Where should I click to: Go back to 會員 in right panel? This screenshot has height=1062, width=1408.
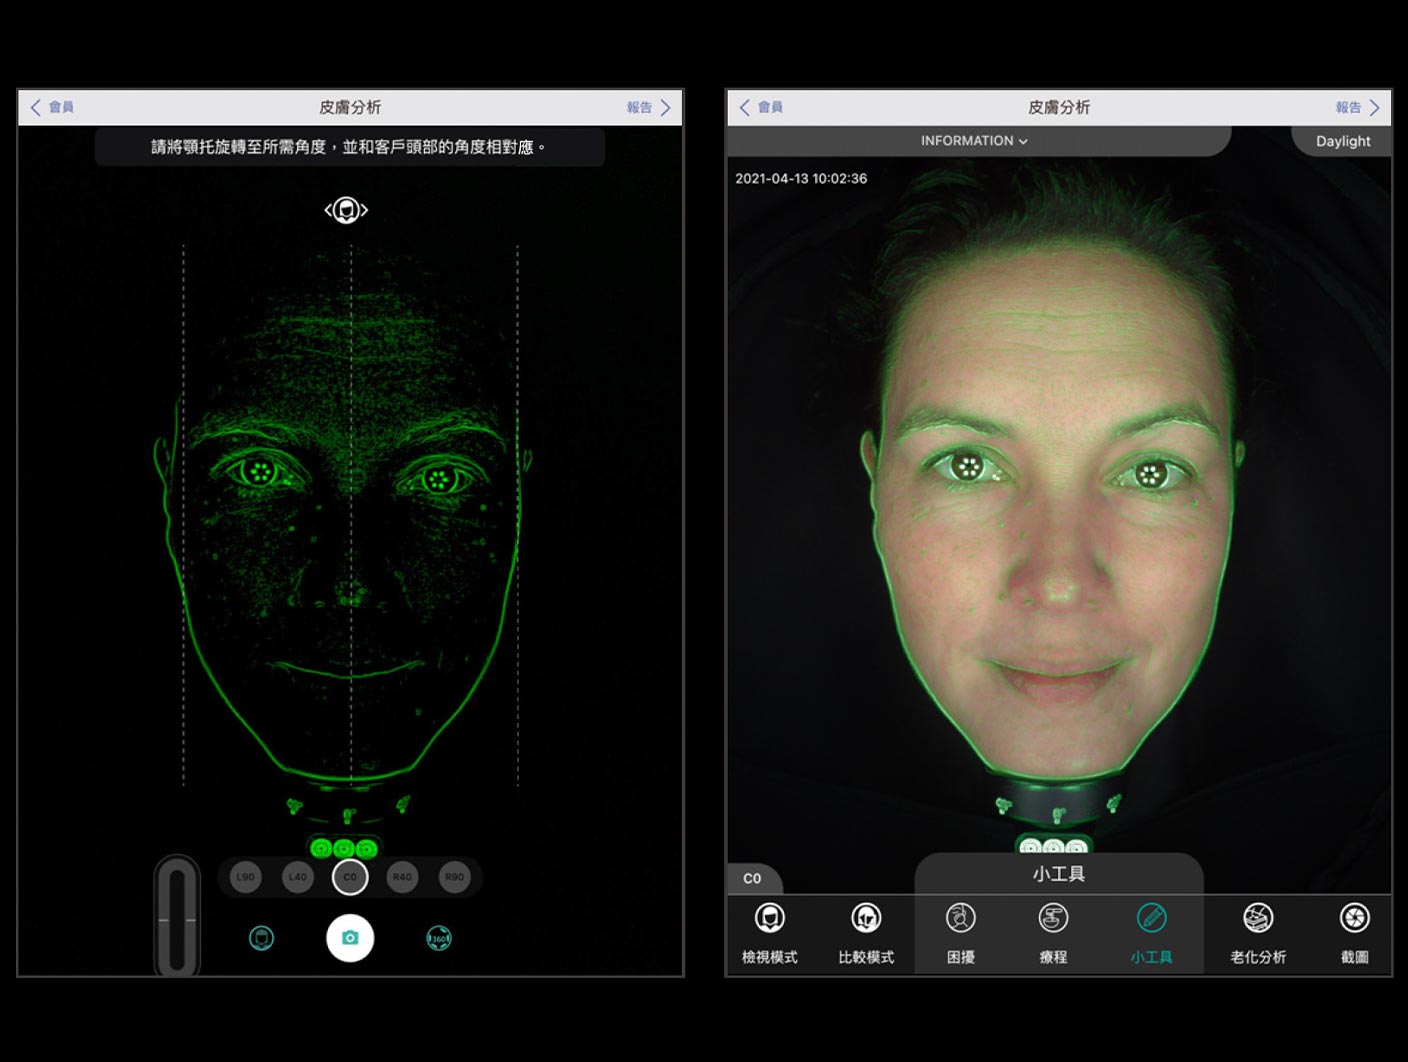[761, 107]
